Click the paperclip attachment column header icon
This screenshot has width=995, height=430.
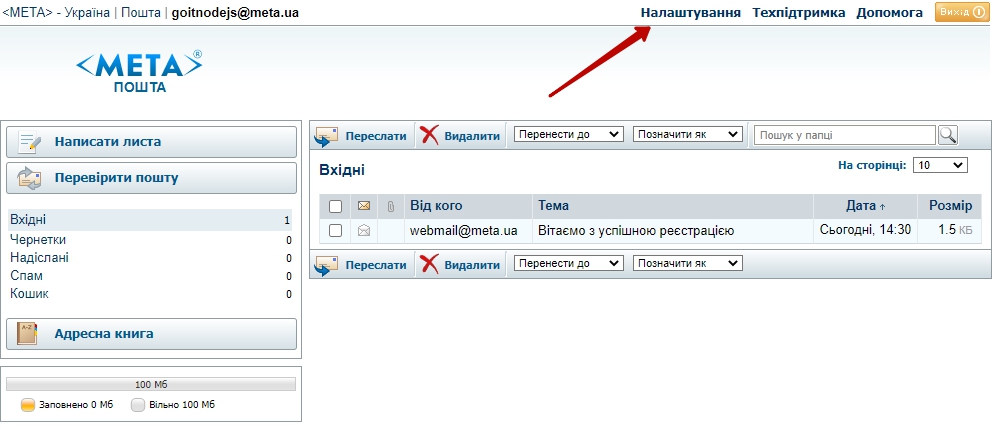[391, 206]
